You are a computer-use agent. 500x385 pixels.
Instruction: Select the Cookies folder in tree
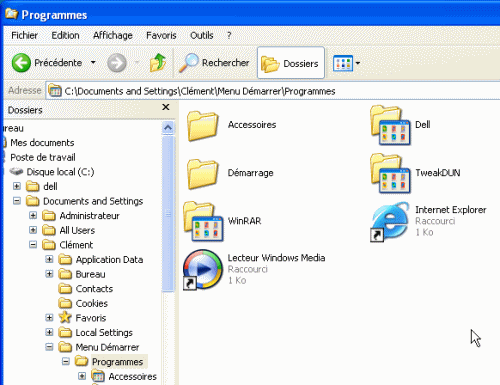[x=92, y=303]
